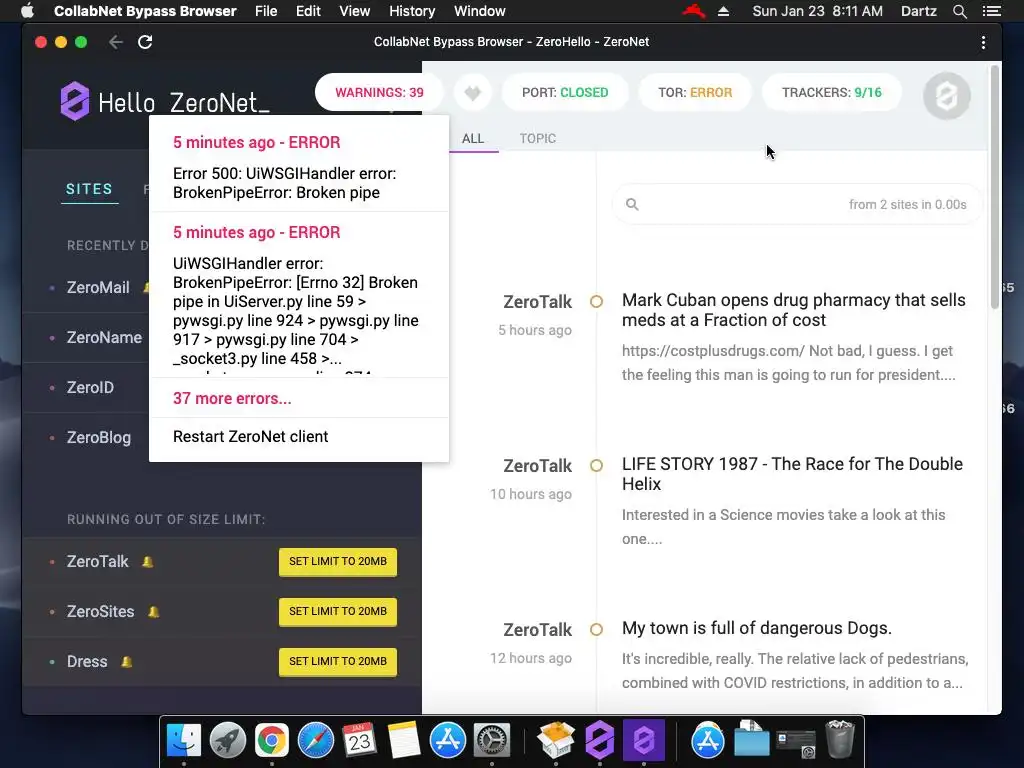1024x768 pixels.
Task: Click the WARNINGS: 39 pill
Action: tap(379, 93)
